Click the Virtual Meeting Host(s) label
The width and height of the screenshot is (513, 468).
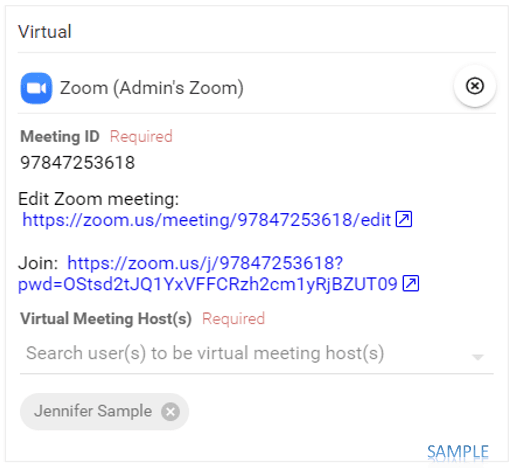(106, 319)
